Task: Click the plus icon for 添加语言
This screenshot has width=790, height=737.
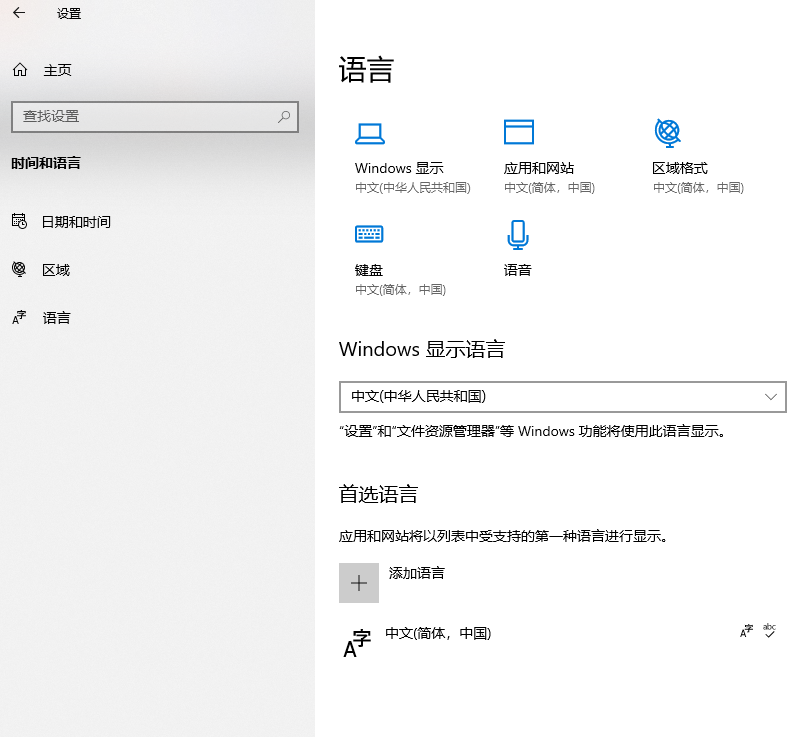Action: [359, 583]
